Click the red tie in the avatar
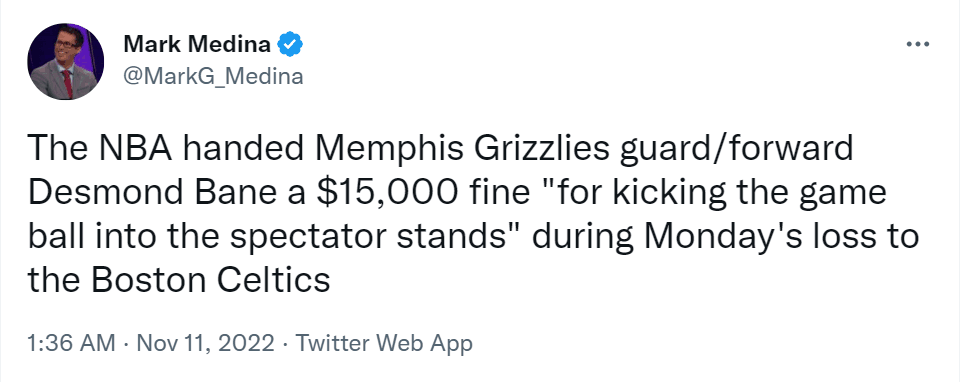 point(68,84)
